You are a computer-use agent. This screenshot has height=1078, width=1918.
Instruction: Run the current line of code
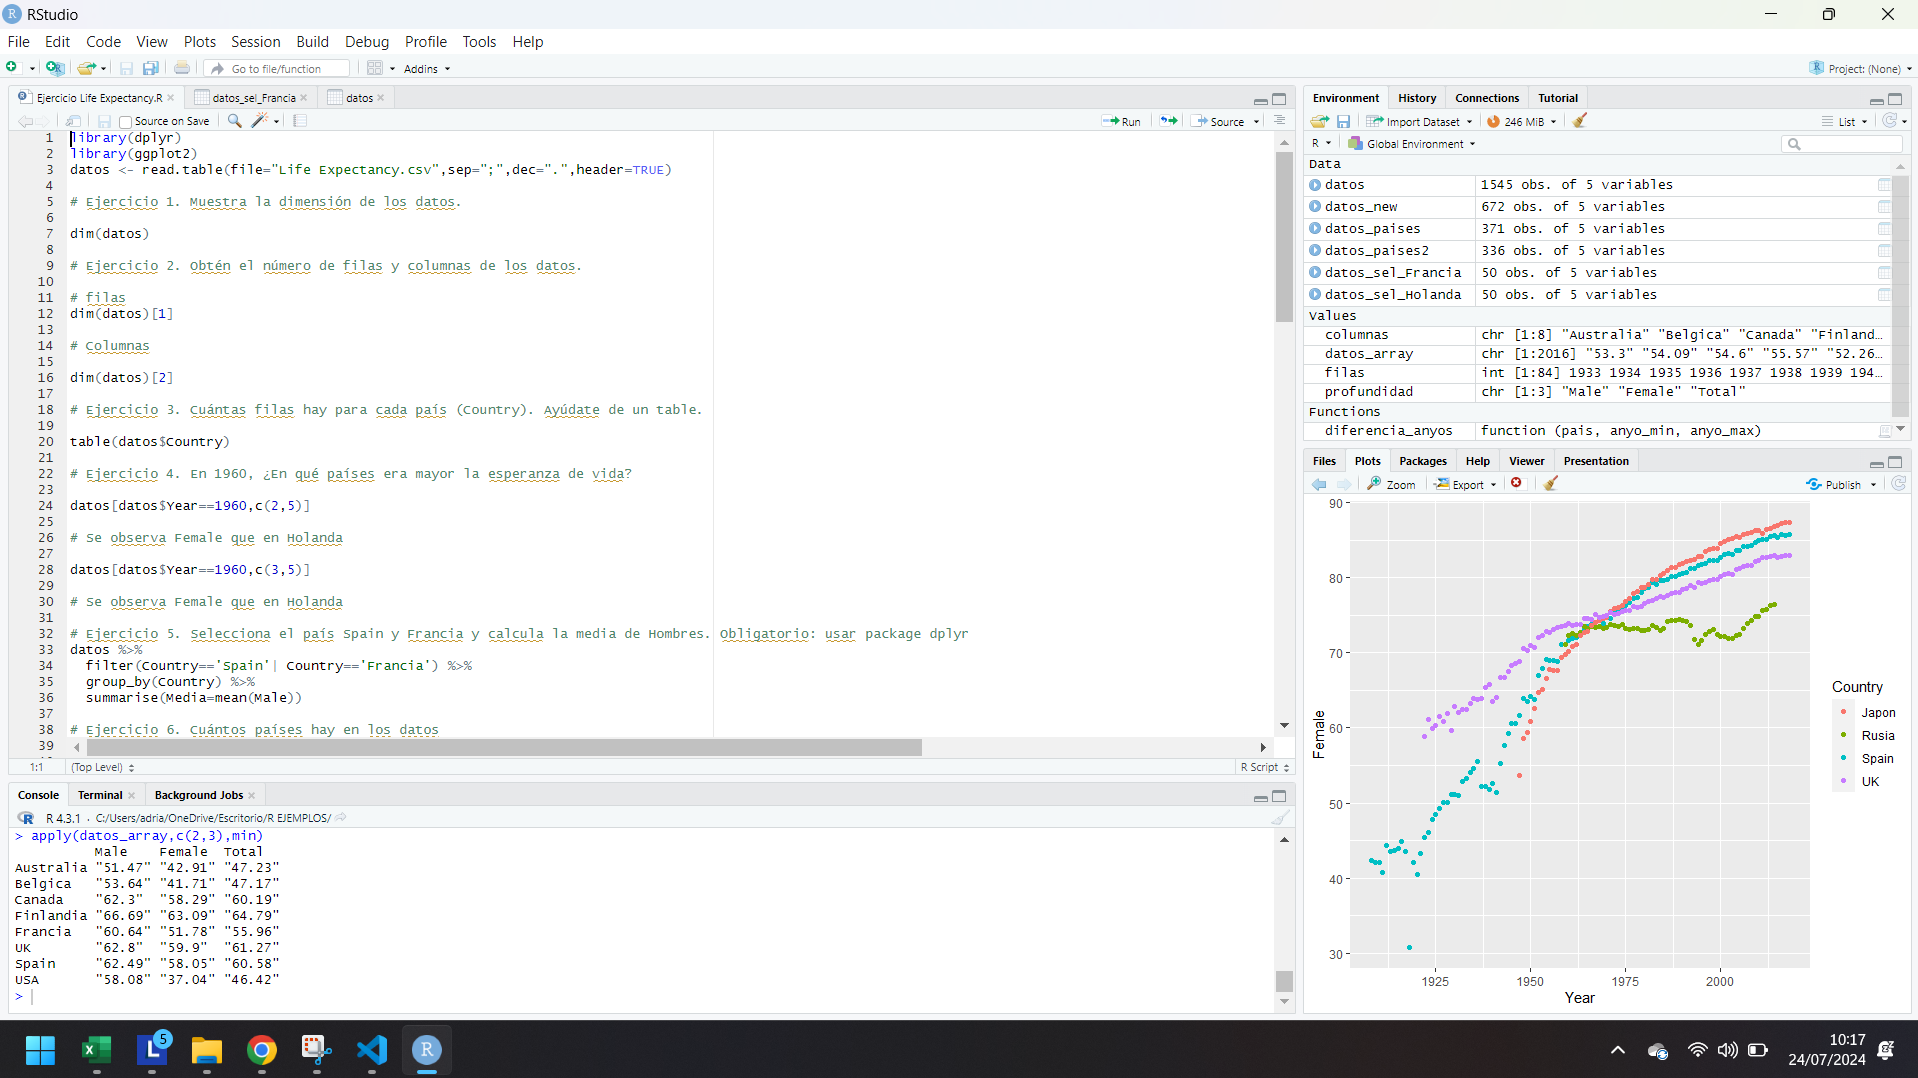pos(1121,121)
